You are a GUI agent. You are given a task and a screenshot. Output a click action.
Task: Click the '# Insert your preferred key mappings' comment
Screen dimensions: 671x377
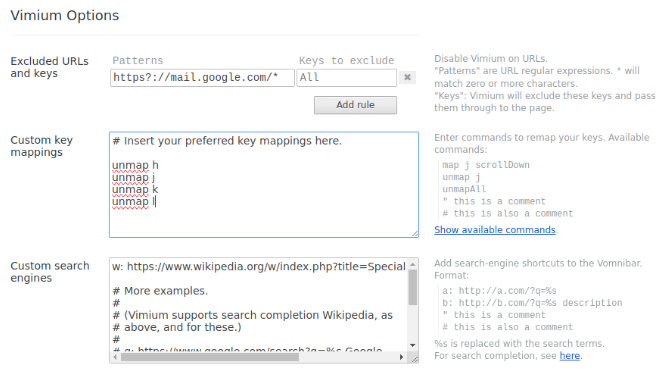tap(227, 141)
